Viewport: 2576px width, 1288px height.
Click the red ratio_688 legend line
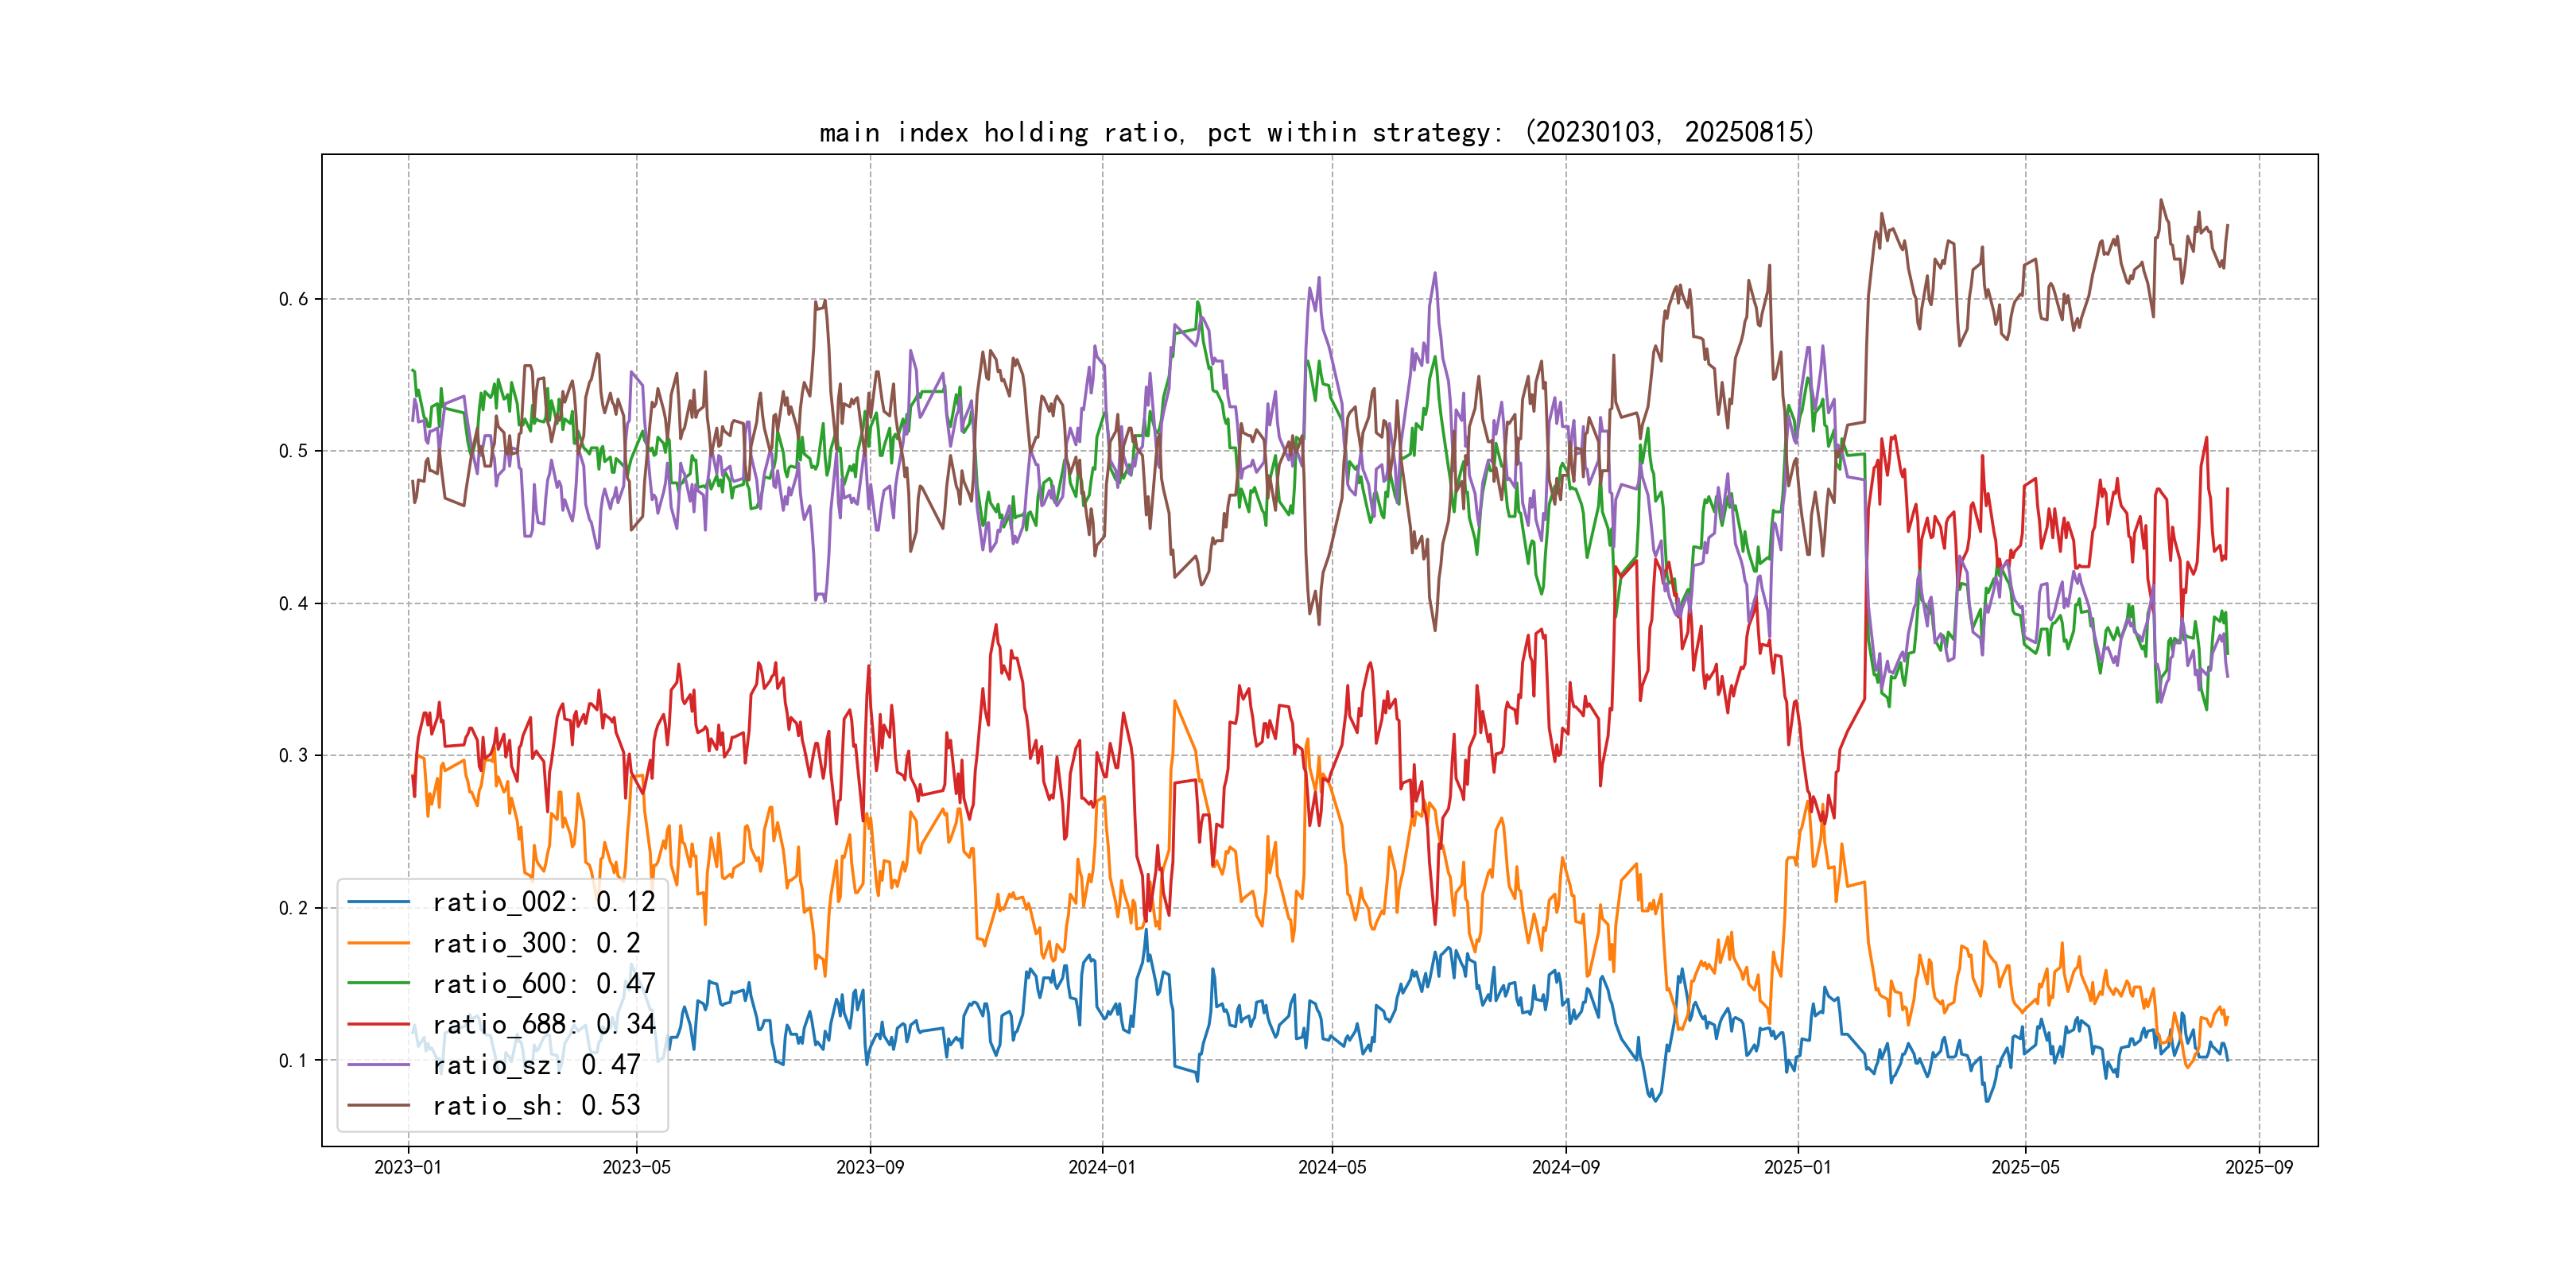pos(378,1024)
